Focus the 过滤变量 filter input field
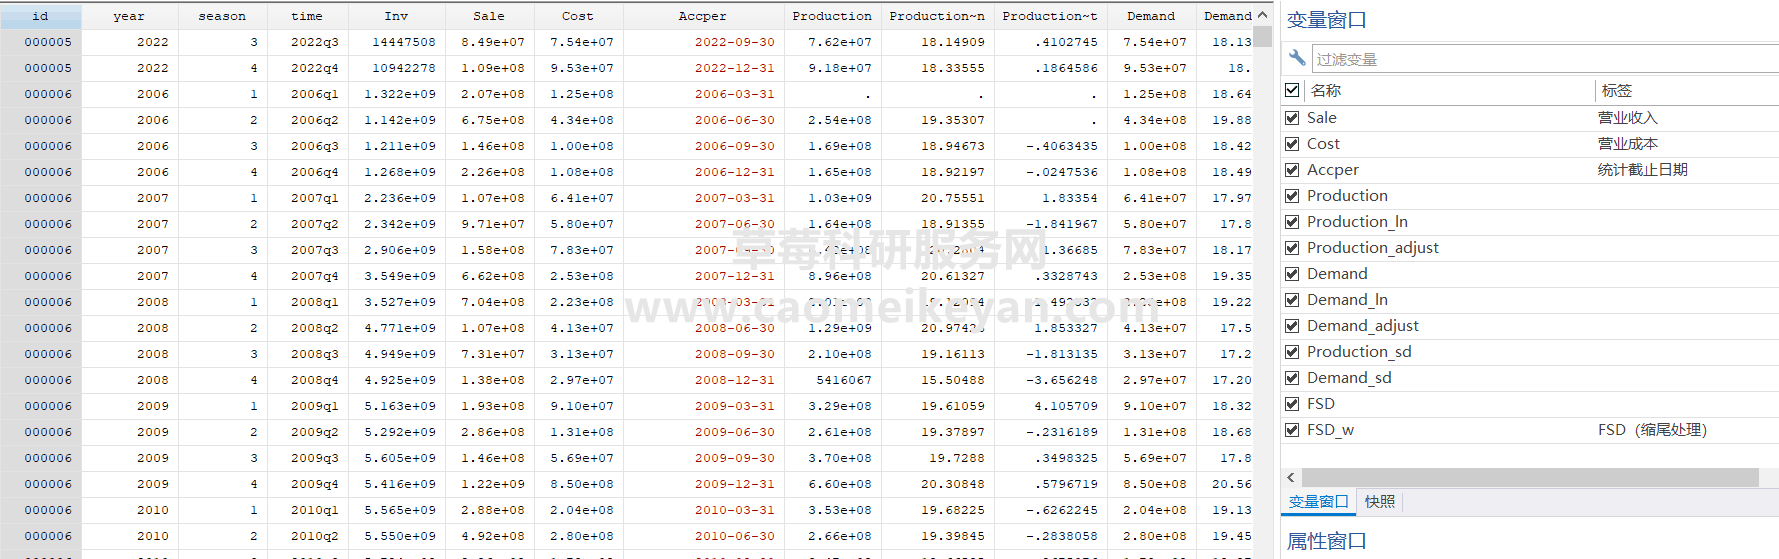 pyautogui.click(x=1540, y=59)
